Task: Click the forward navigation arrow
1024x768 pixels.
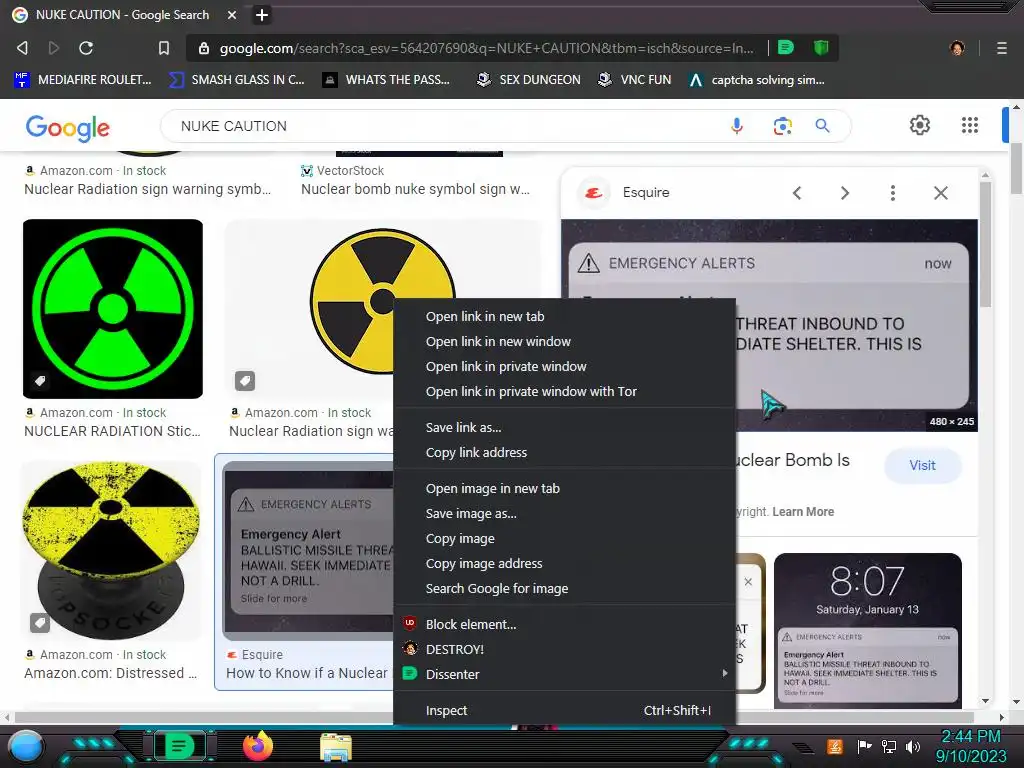Action: (x=54, y=48)
